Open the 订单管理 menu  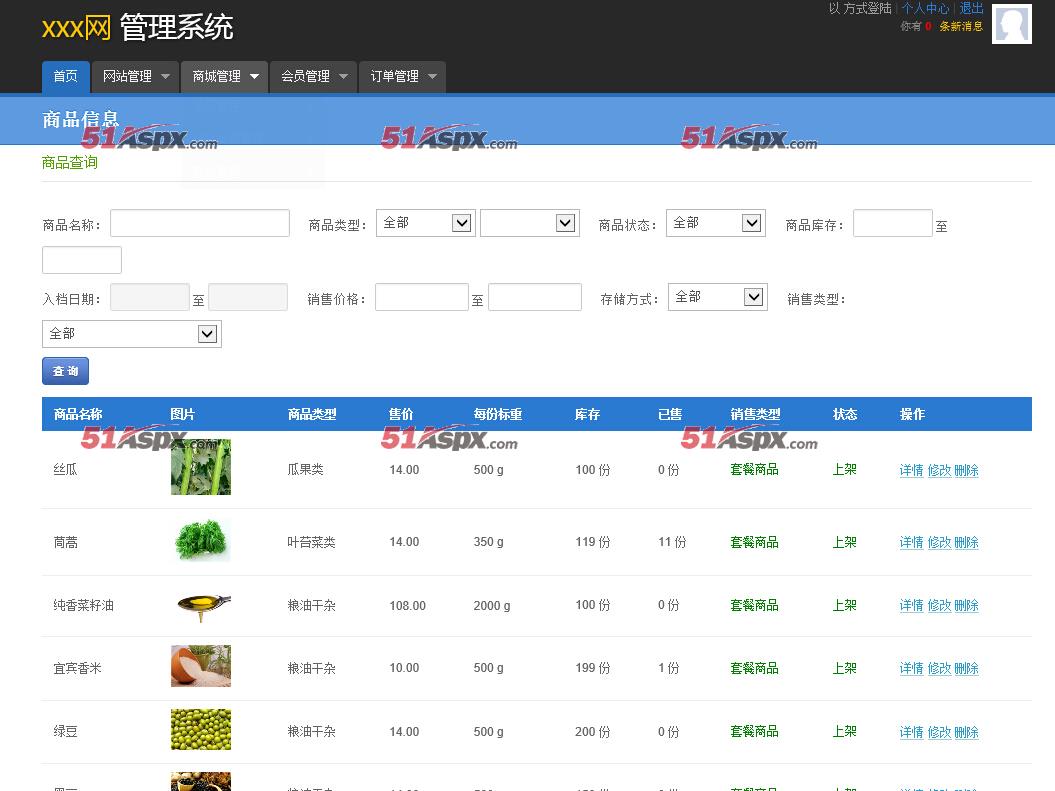tap(402, 77)
